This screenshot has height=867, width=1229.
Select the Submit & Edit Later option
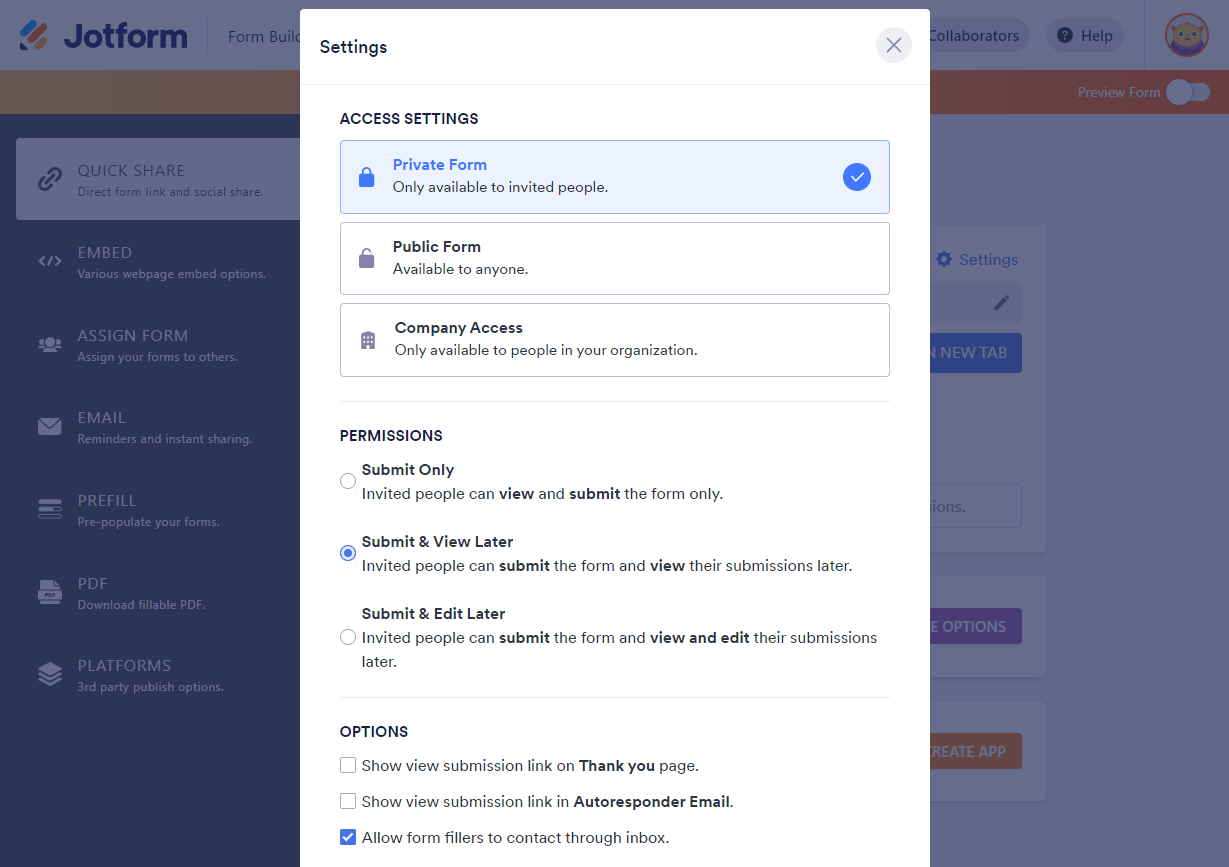pos(348,637)
